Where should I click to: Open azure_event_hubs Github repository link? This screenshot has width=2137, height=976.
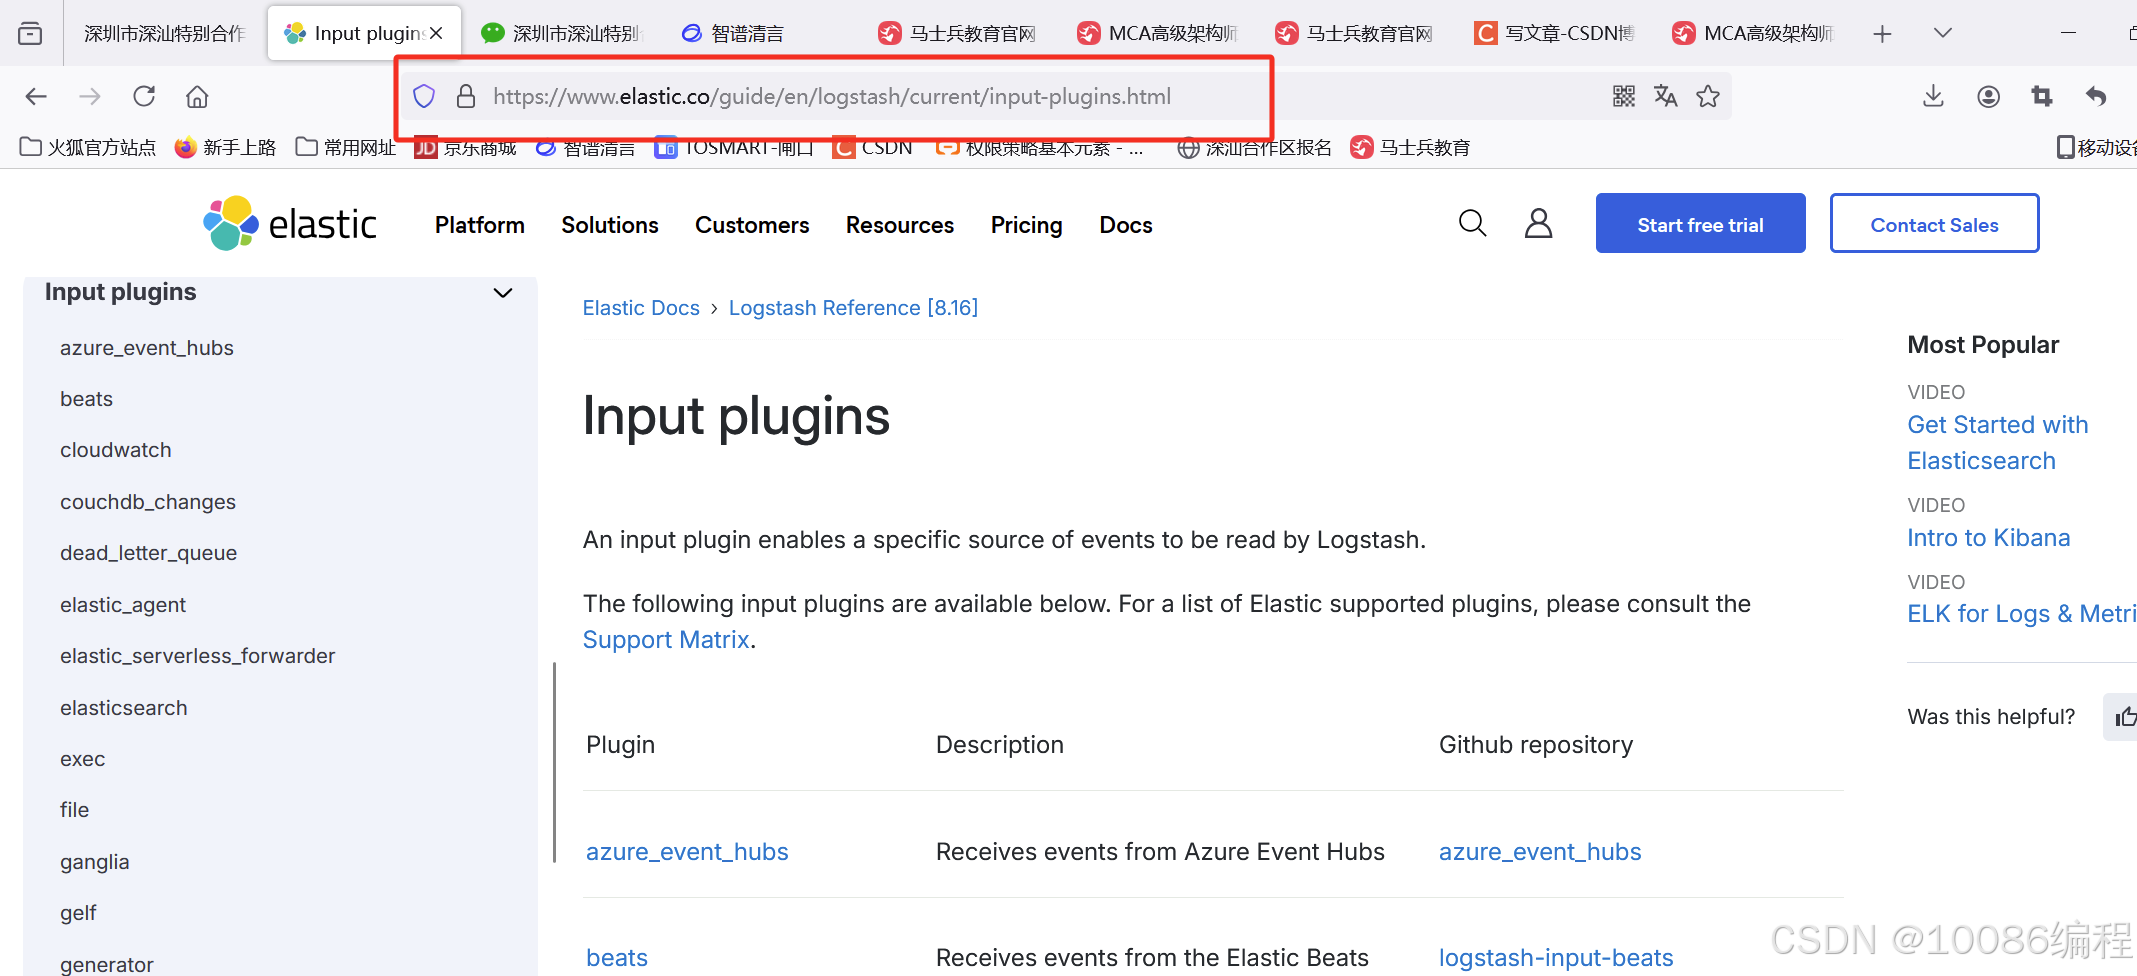tap(1540, 852)
